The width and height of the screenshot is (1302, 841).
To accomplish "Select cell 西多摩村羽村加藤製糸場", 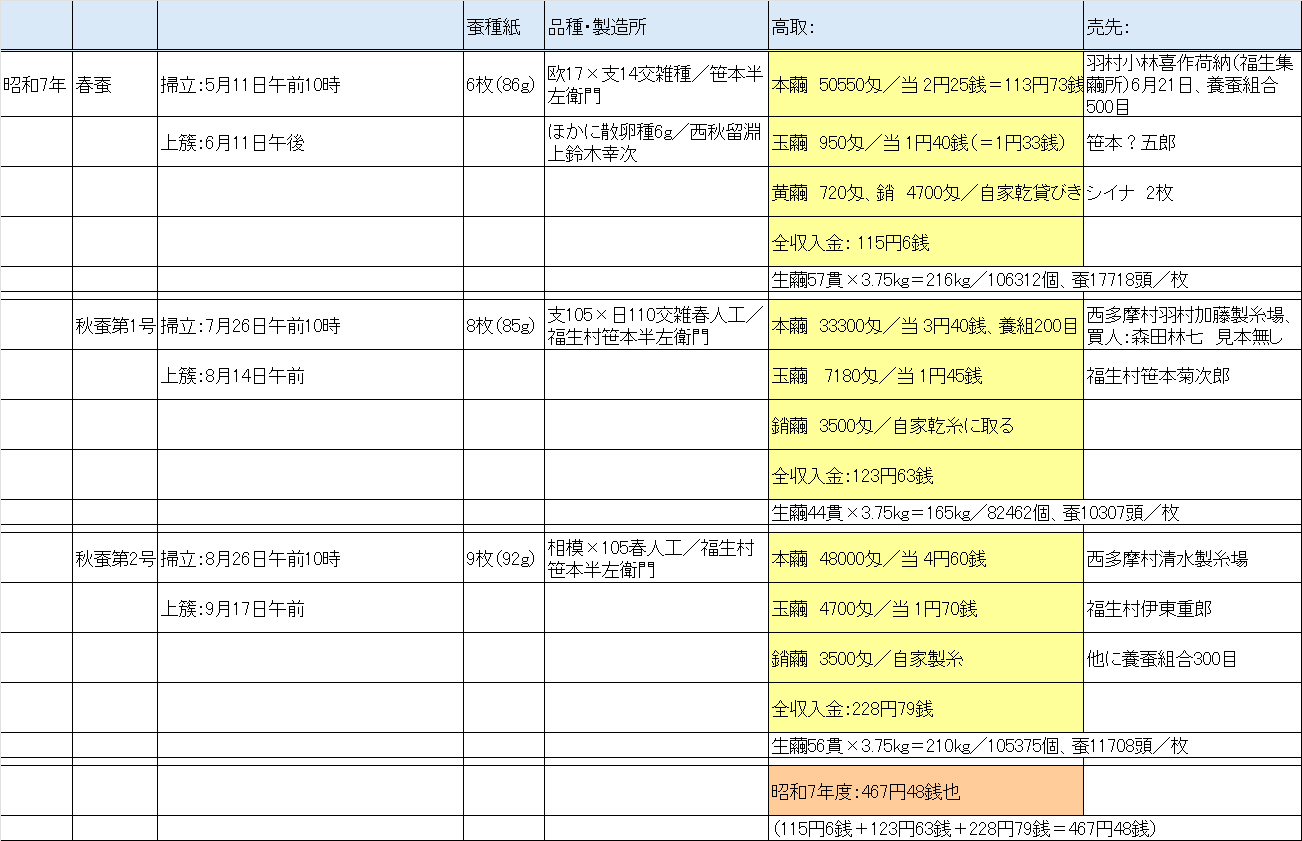I will 1193,325.
